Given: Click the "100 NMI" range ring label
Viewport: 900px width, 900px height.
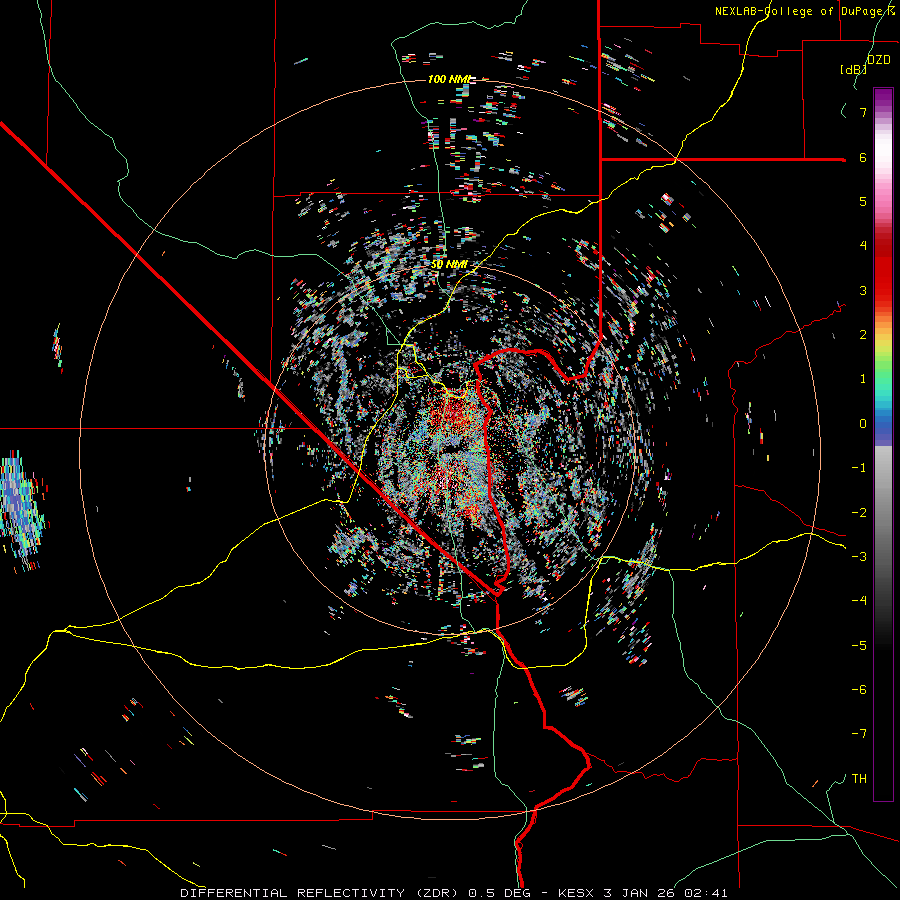Looking at the screenshot, I should pos(449,79).
